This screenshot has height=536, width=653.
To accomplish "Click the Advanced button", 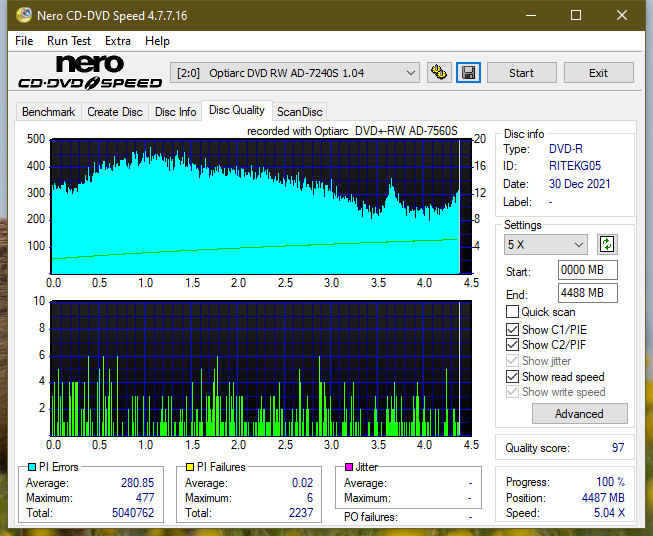I will coord(579,414).
